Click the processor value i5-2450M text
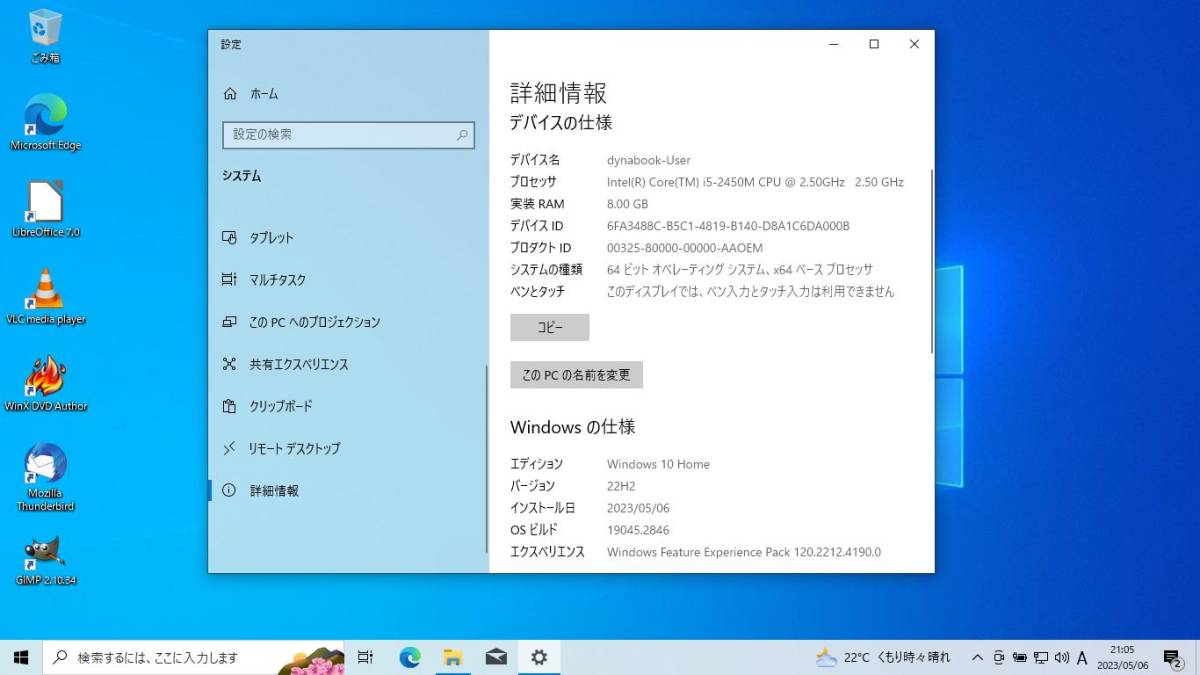The height and width of the screenshot is (675, 1200). [755, 182]
